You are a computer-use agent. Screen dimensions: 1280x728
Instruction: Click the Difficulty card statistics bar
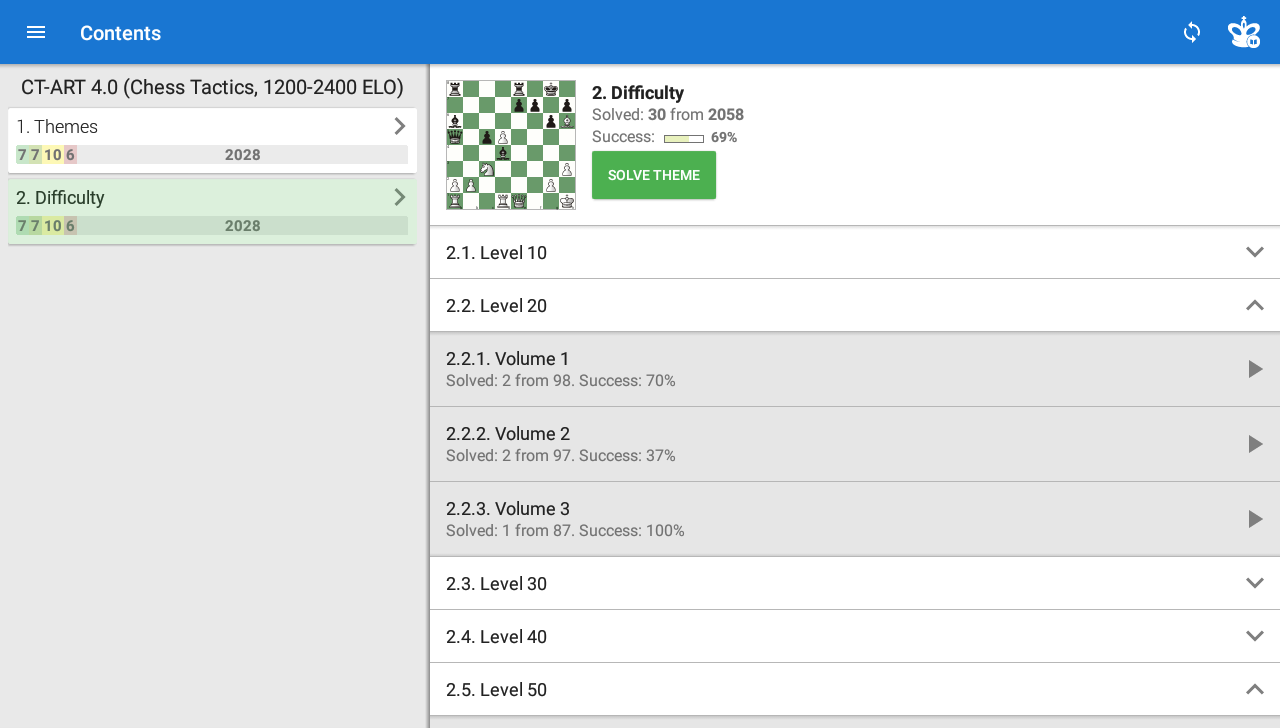pyautogui.click(x=212, y=226)
